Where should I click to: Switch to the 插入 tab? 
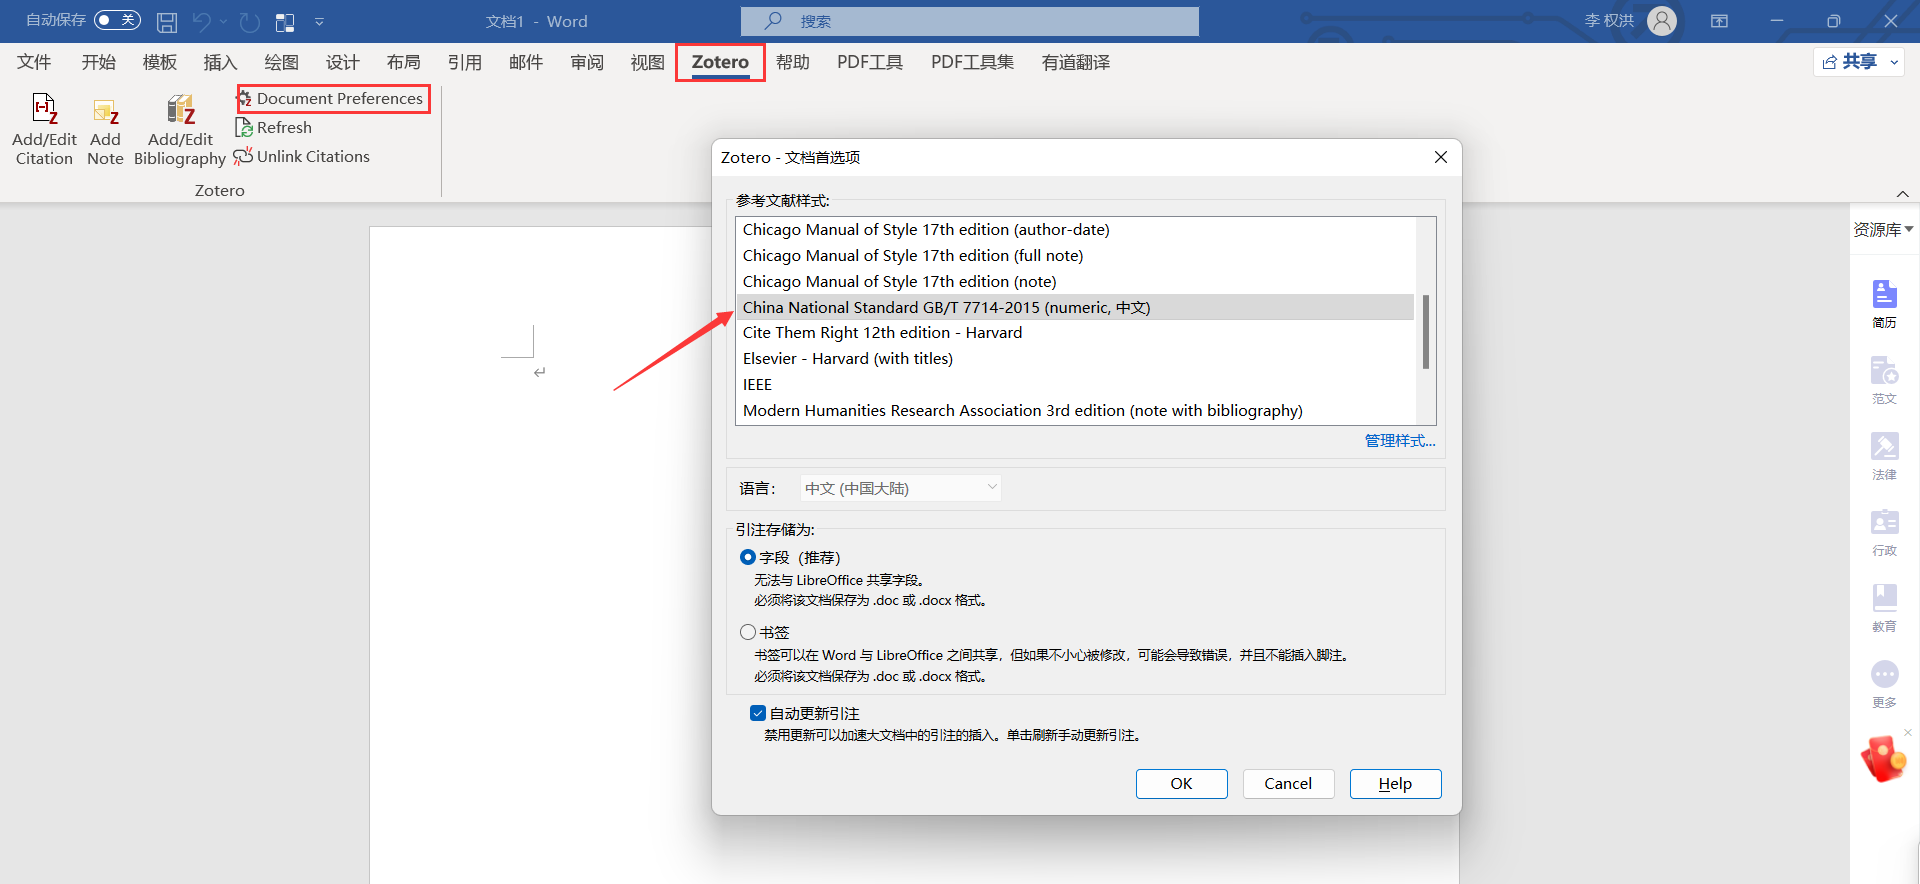pos(220,62)
